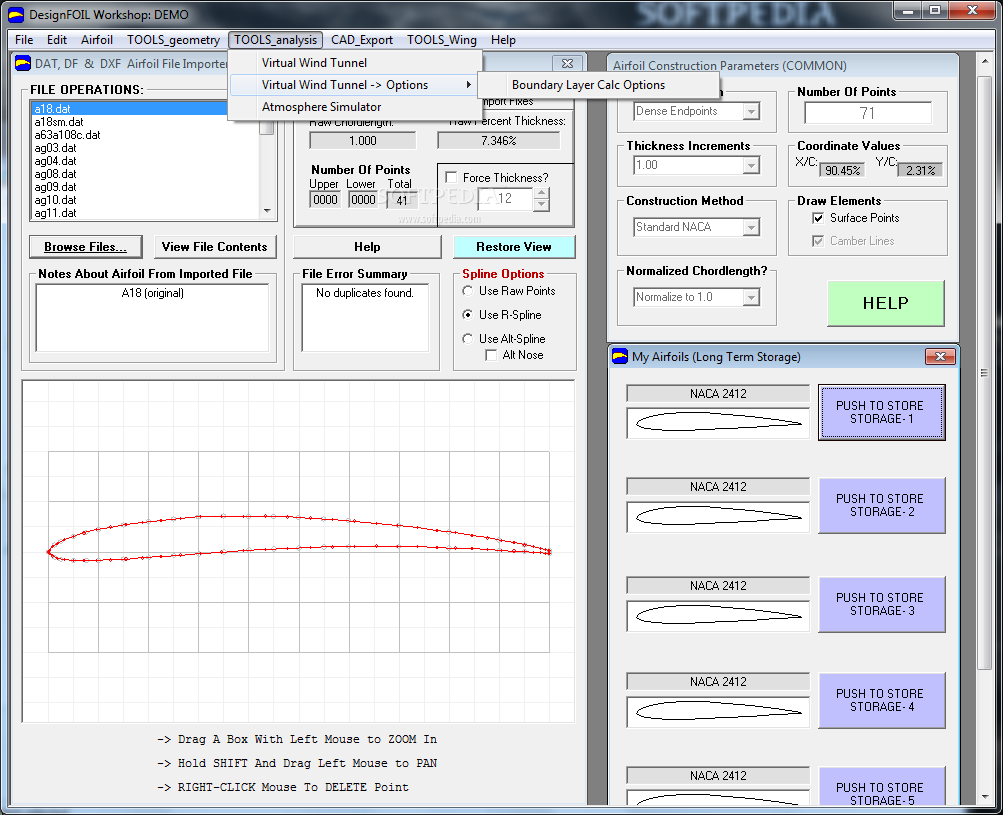Select ag03.dat in the file list
This screenshot has height=815, width=1003.
tap(146, 148)
